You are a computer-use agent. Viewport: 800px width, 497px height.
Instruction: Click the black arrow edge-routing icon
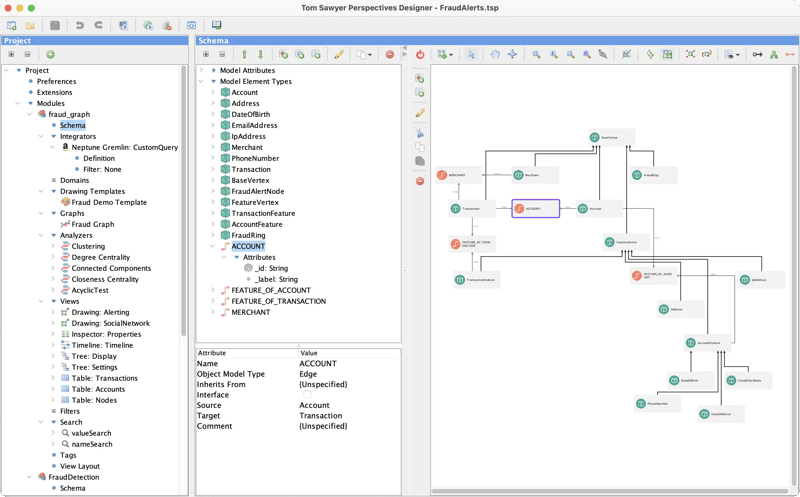(758, 54)
